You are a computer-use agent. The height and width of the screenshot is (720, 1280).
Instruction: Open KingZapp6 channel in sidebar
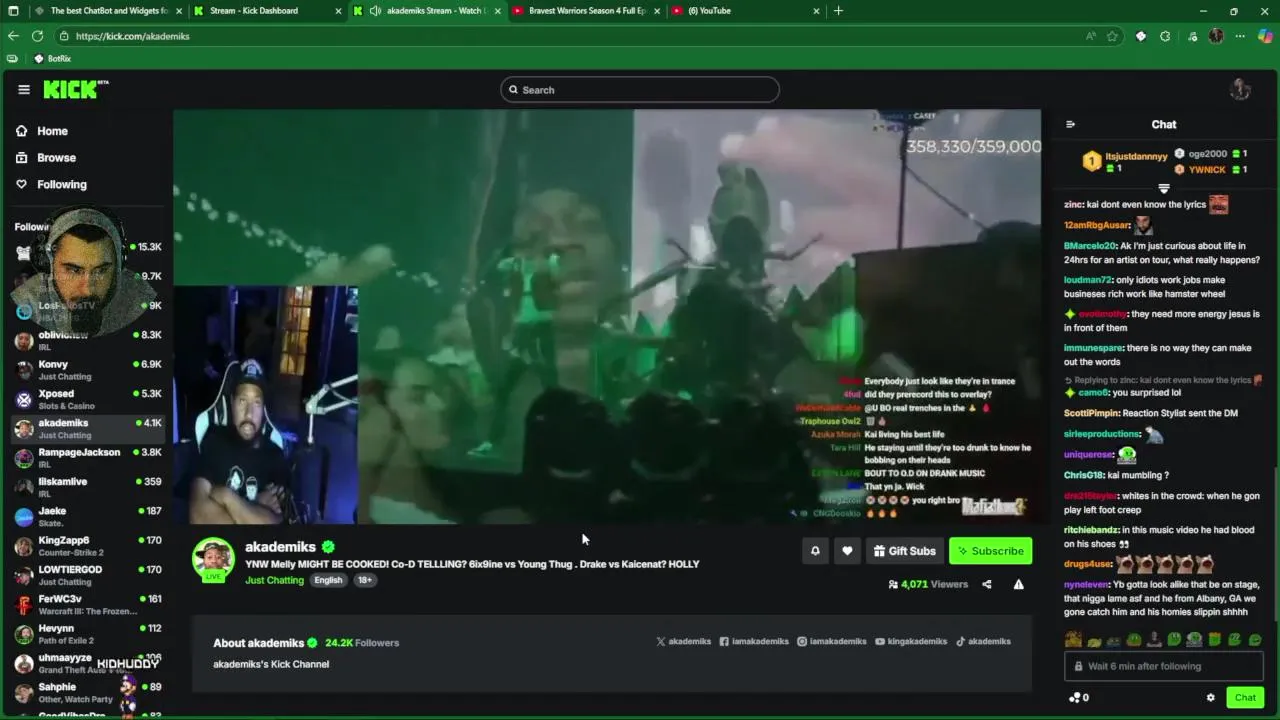[88, 546]
